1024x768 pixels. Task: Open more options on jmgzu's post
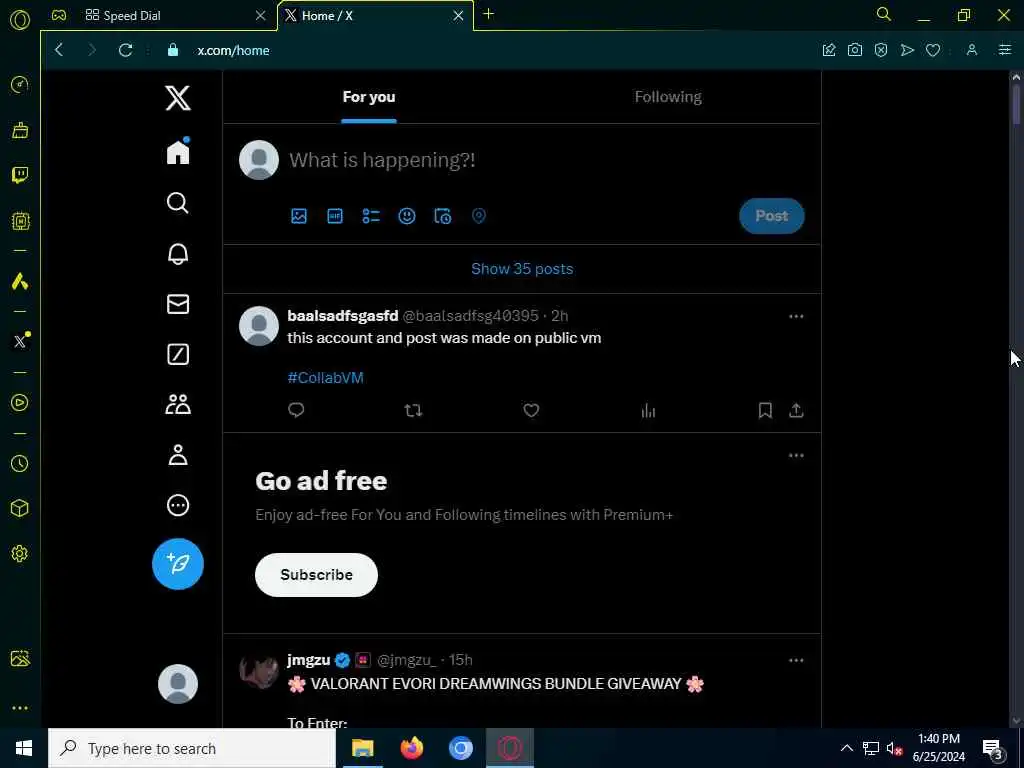pyautogui.click(x=795, y=661)
